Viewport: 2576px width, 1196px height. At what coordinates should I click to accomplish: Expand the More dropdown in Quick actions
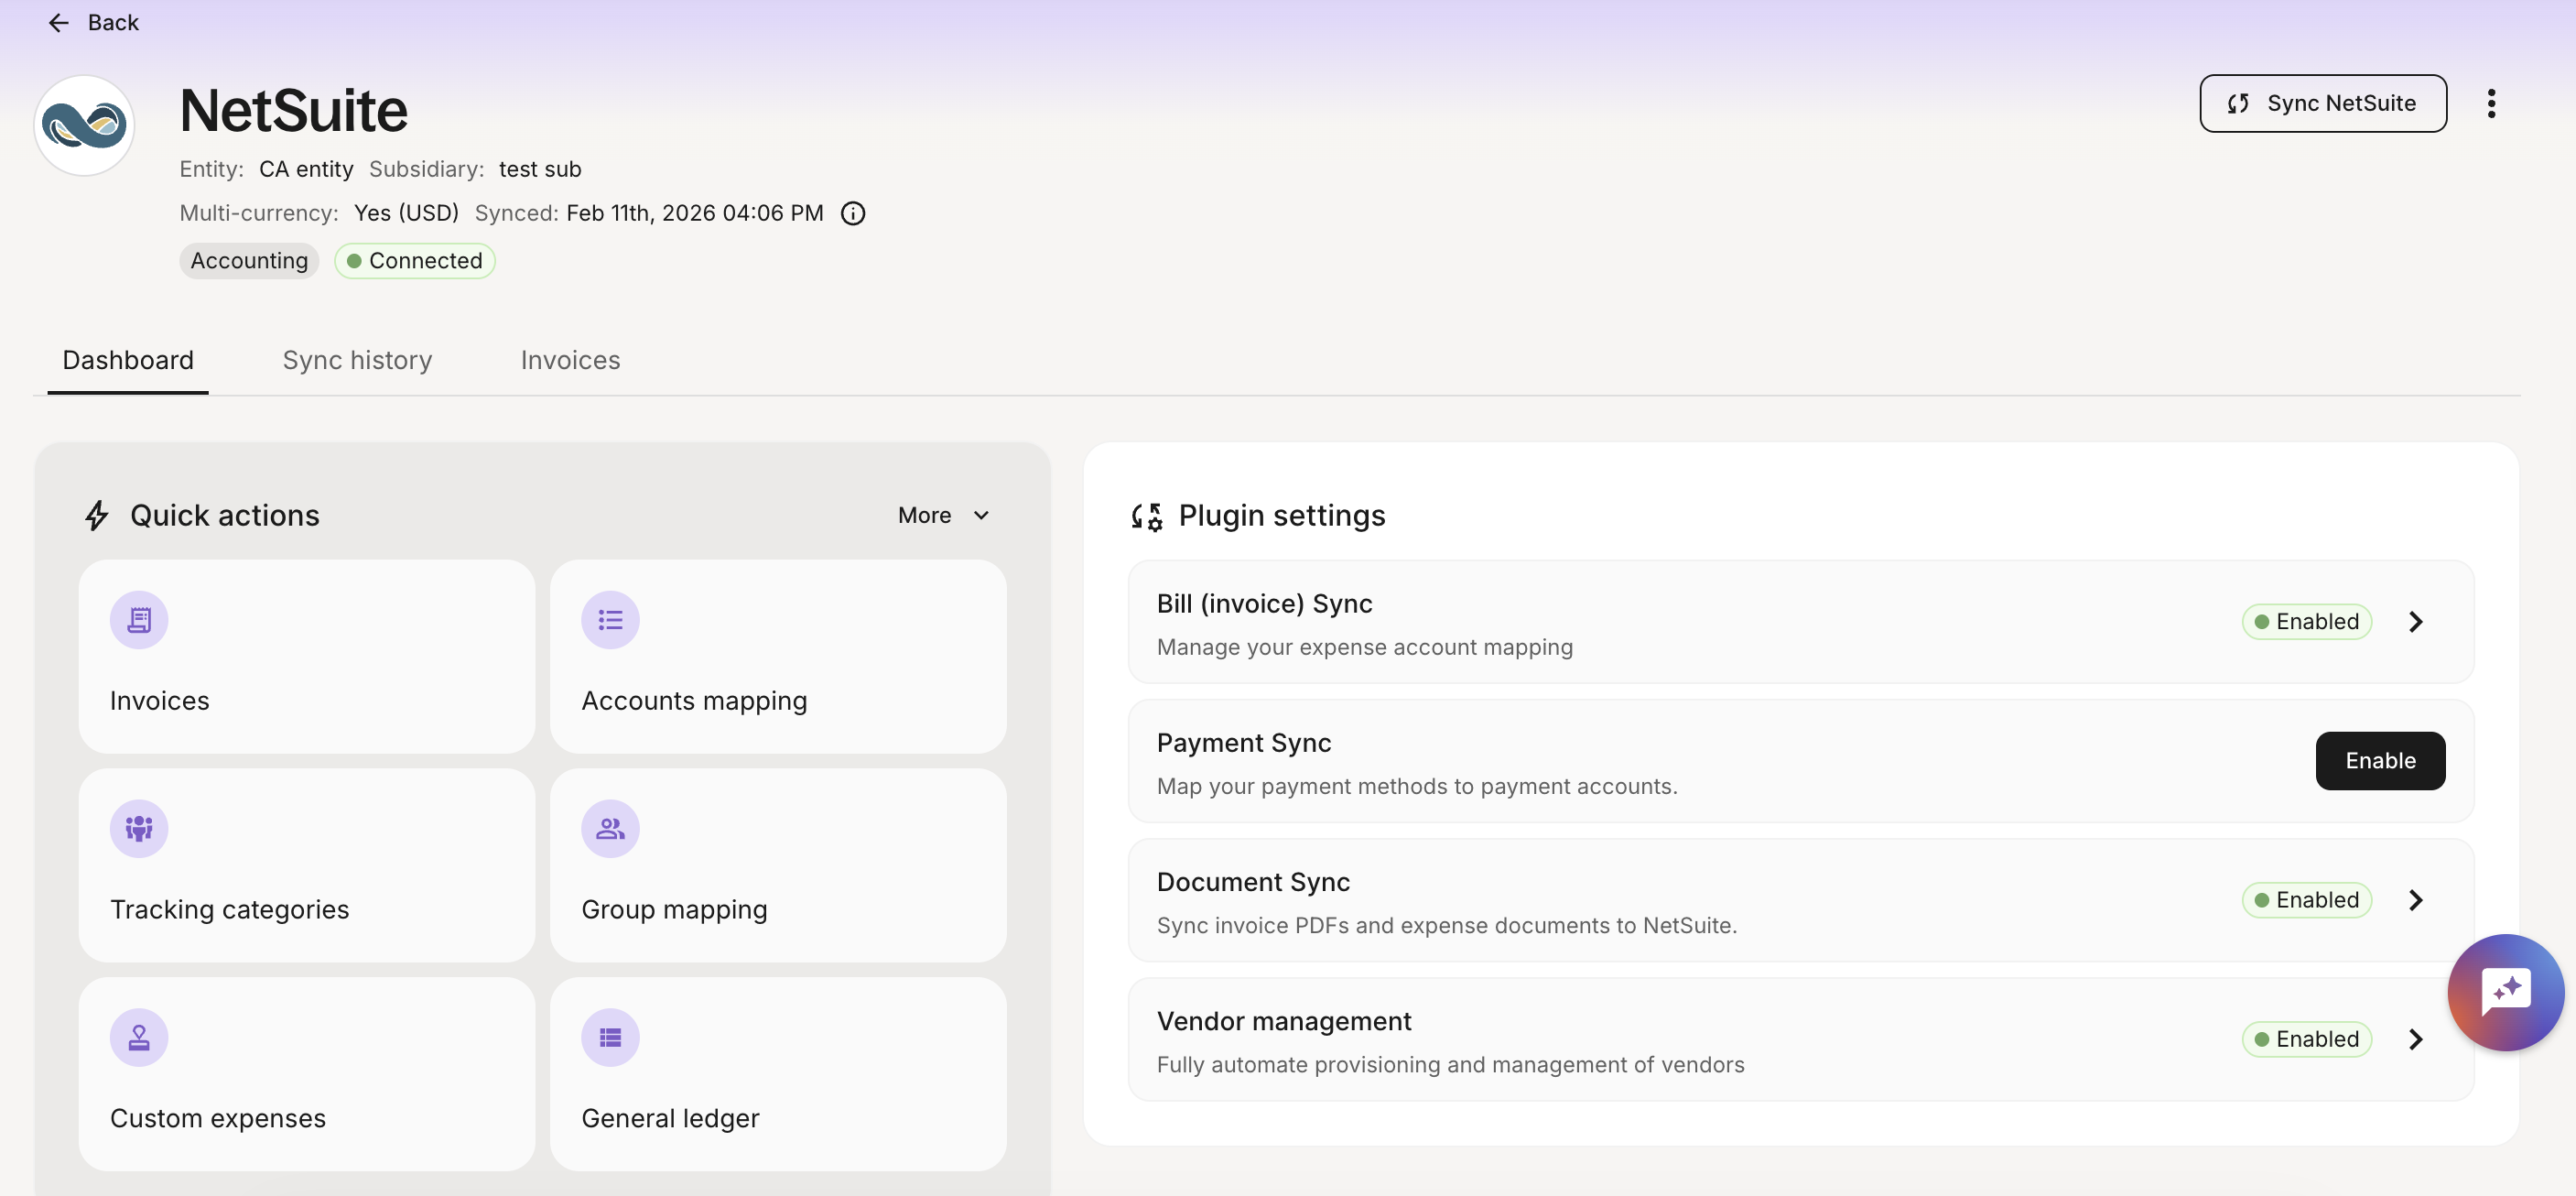pos(943,515)
